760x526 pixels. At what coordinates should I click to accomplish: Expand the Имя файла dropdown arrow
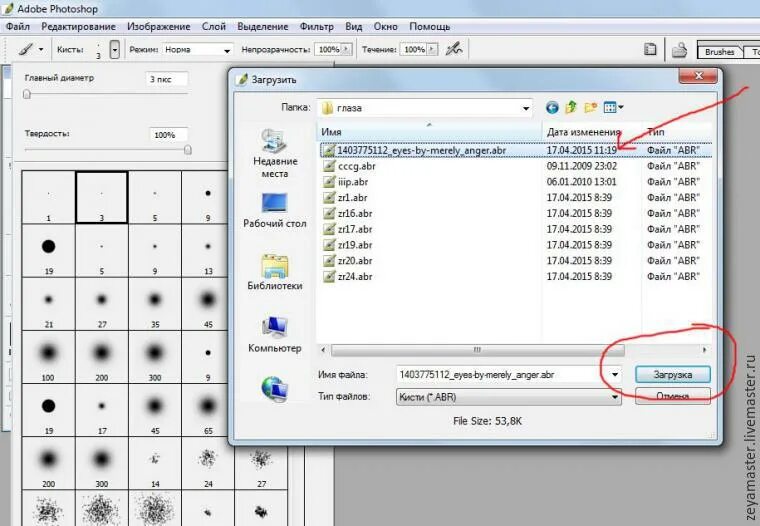(615, 375)
